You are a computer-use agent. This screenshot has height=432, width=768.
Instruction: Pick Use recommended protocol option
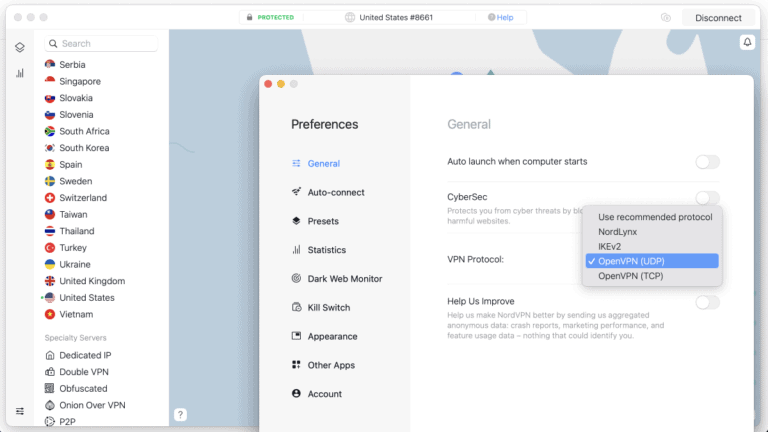pyautogui.click(x=654, y=217)
